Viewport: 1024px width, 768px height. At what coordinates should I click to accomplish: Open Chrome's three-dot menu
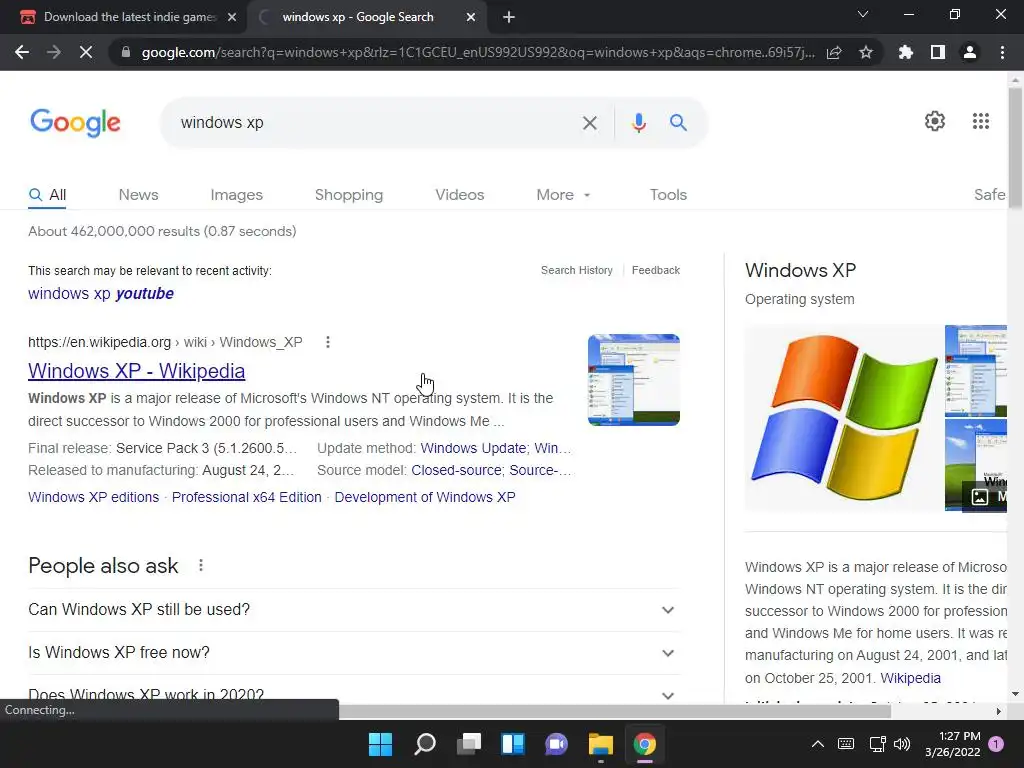1002,52
